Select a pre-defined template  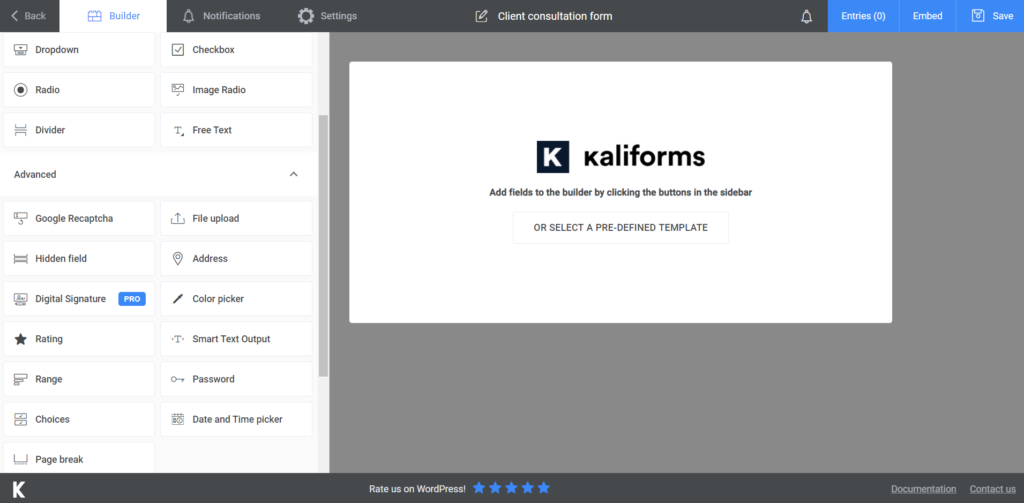(x=620, y=227)
